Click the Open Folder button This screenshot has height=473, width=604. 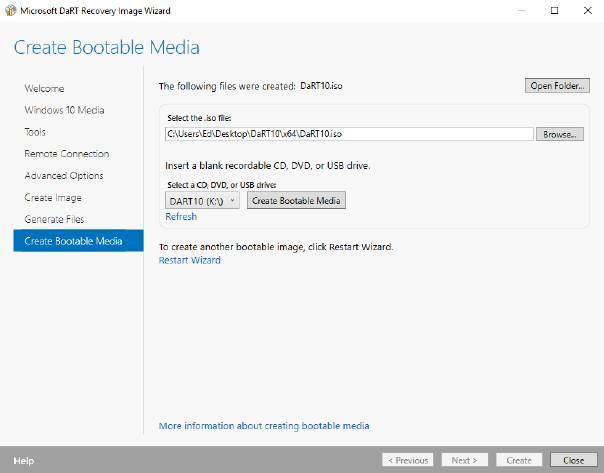click(x=556, y=86)
